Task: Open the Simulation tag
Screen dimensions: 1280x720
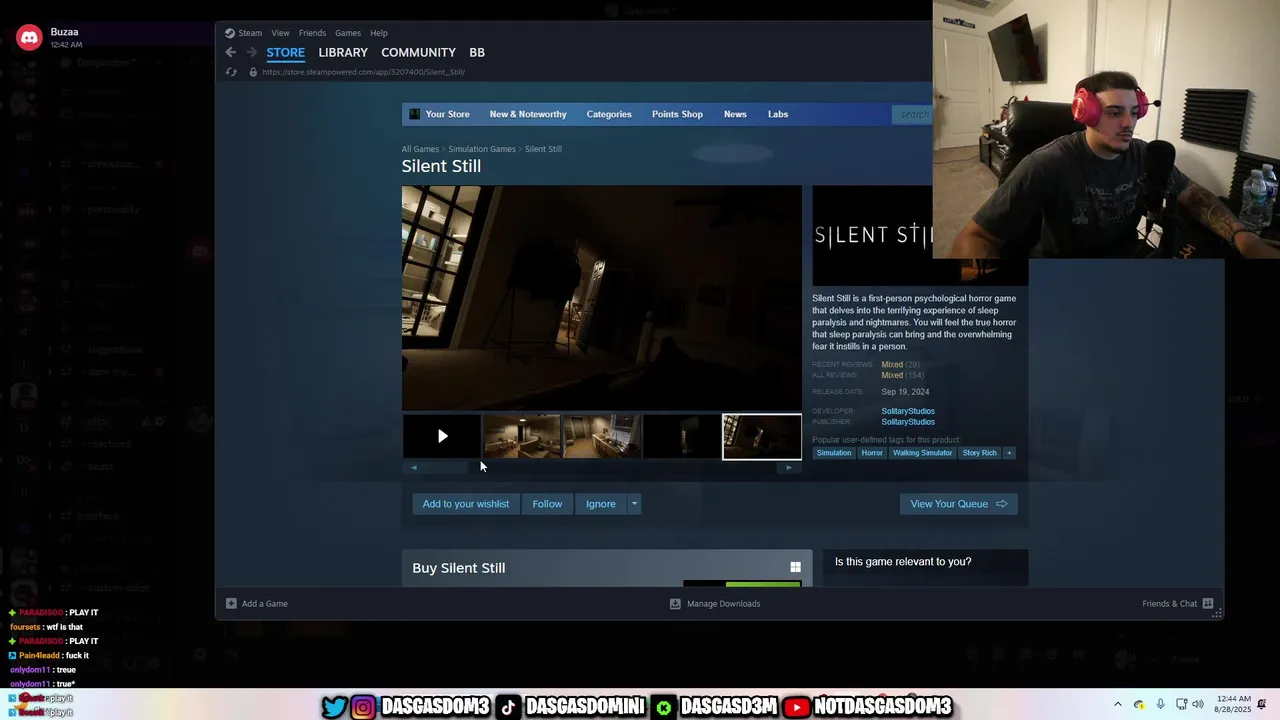Action: click(x=833, y=453)
